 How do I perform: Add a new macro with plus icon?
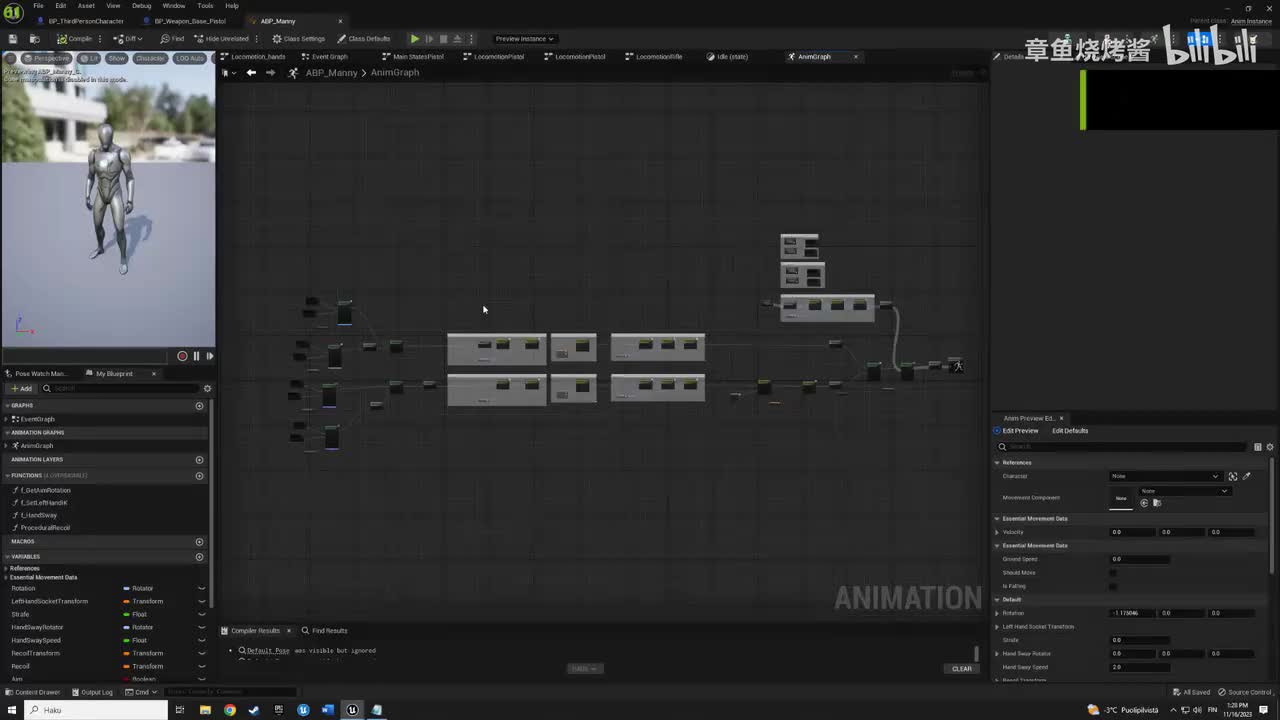click(x=199, y=542)
